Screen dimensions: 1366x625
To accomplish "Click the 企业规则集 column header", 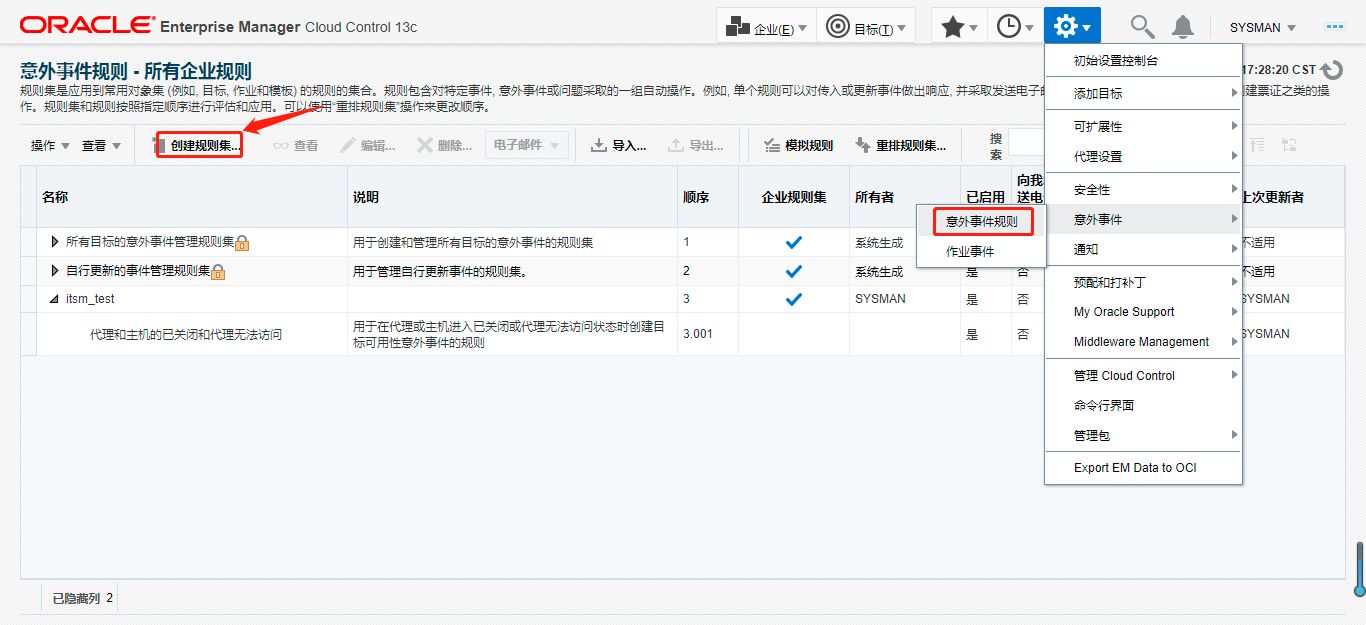I will coord(794,198).
